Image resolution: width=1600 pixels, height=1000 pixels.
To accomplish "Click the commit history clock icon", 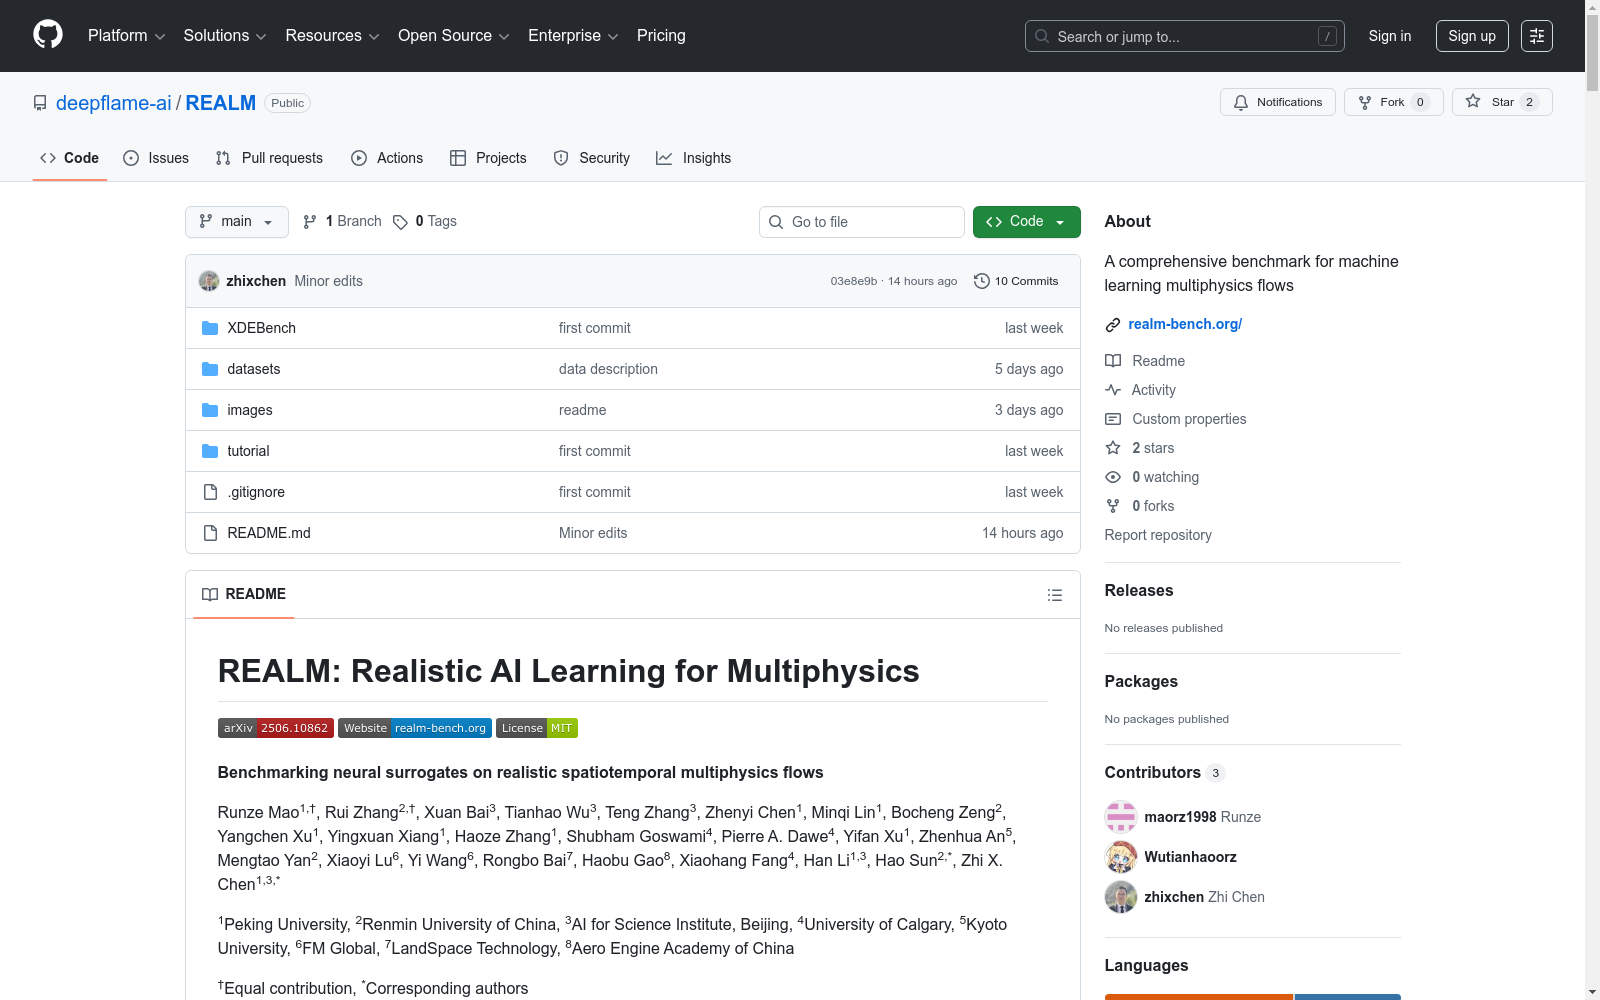I will (x=981, y=281).
